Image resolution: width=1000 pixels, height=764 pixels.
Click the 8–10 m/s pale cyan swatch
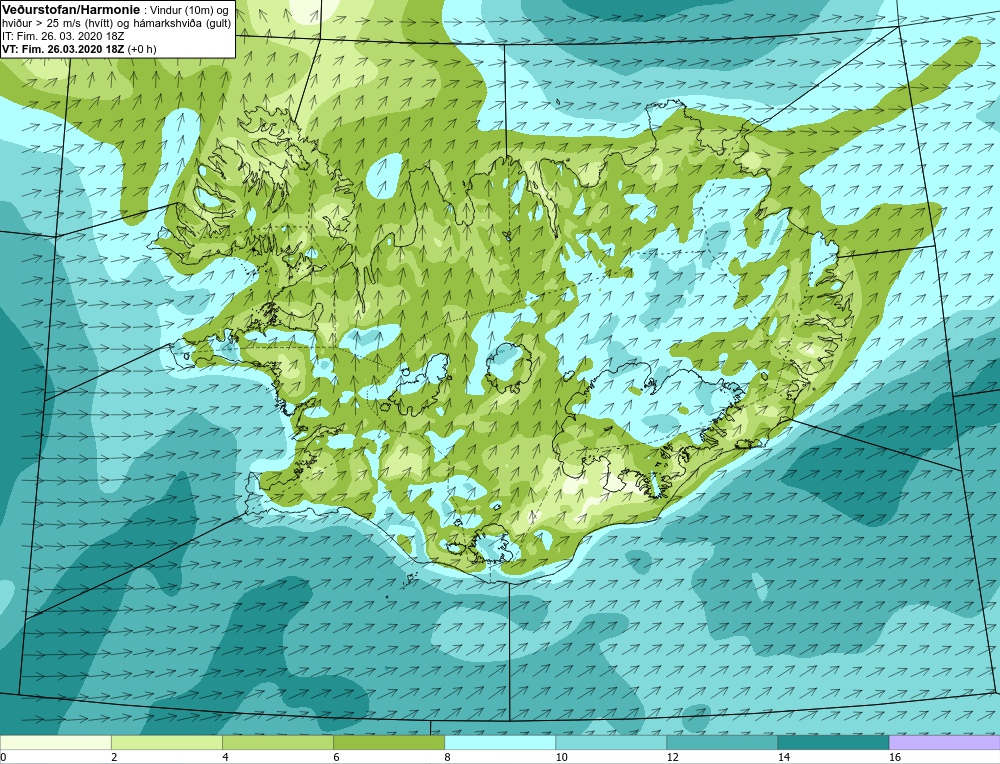[499, 743]
